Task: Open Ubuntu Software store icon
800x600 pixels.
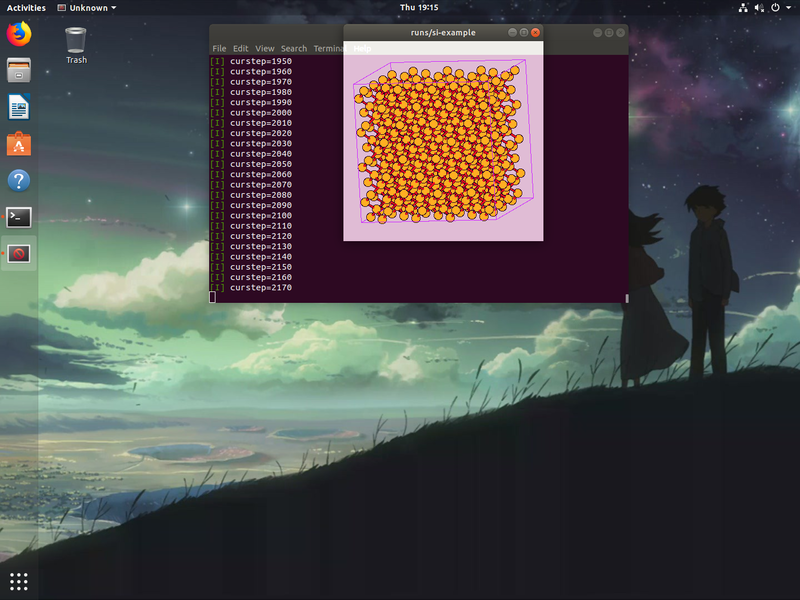Action: click(x=19, y=144)
